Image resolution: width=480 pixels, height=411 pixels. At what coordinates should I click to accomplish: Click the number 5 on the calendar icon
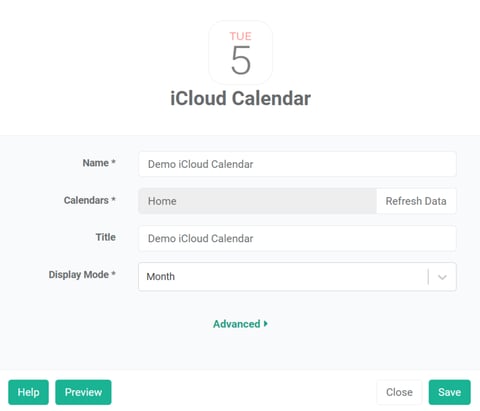241,60
